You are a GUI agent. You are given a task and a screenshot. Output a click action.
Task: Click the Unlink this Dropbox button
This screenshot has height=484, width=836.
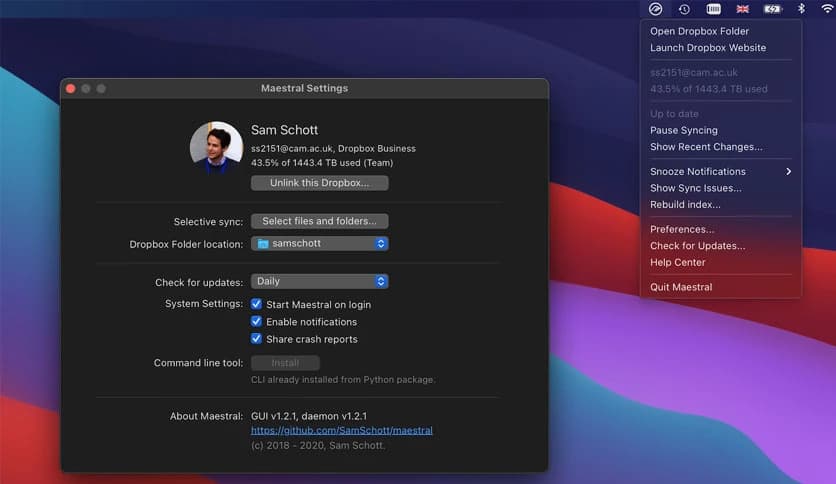click(319, 183)
